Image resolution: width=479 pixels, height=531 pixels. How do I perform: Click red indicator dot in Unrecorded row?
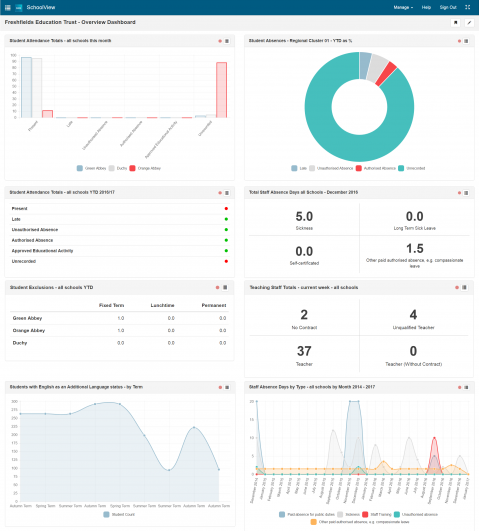coord(226,261)
